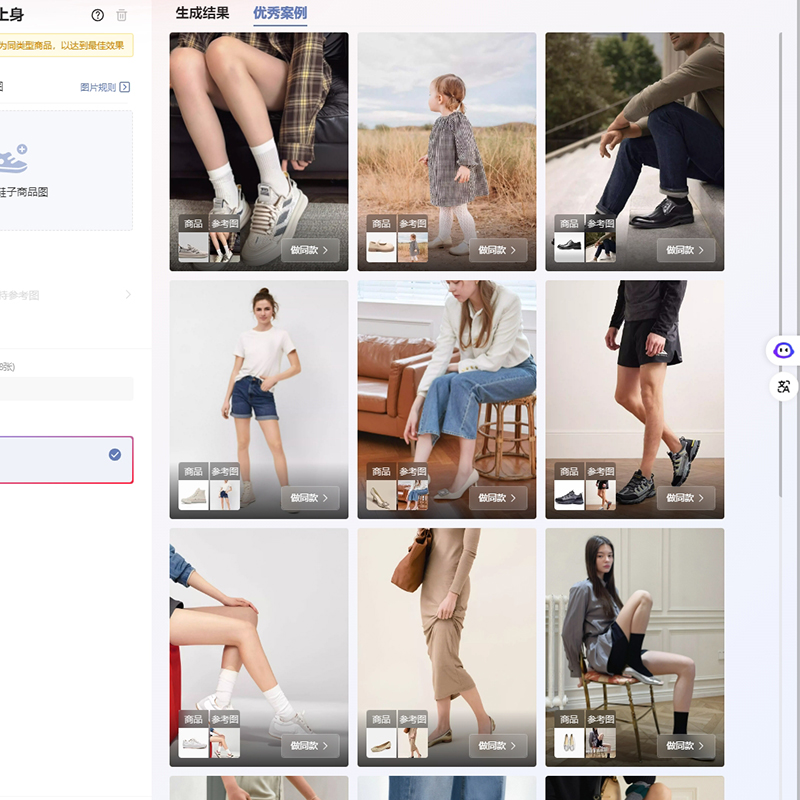Viewport: 800px width, 800px height.
Task: Switch to the 优秀案例 tab
Action: pyautogui.click(x=280, y=13)
